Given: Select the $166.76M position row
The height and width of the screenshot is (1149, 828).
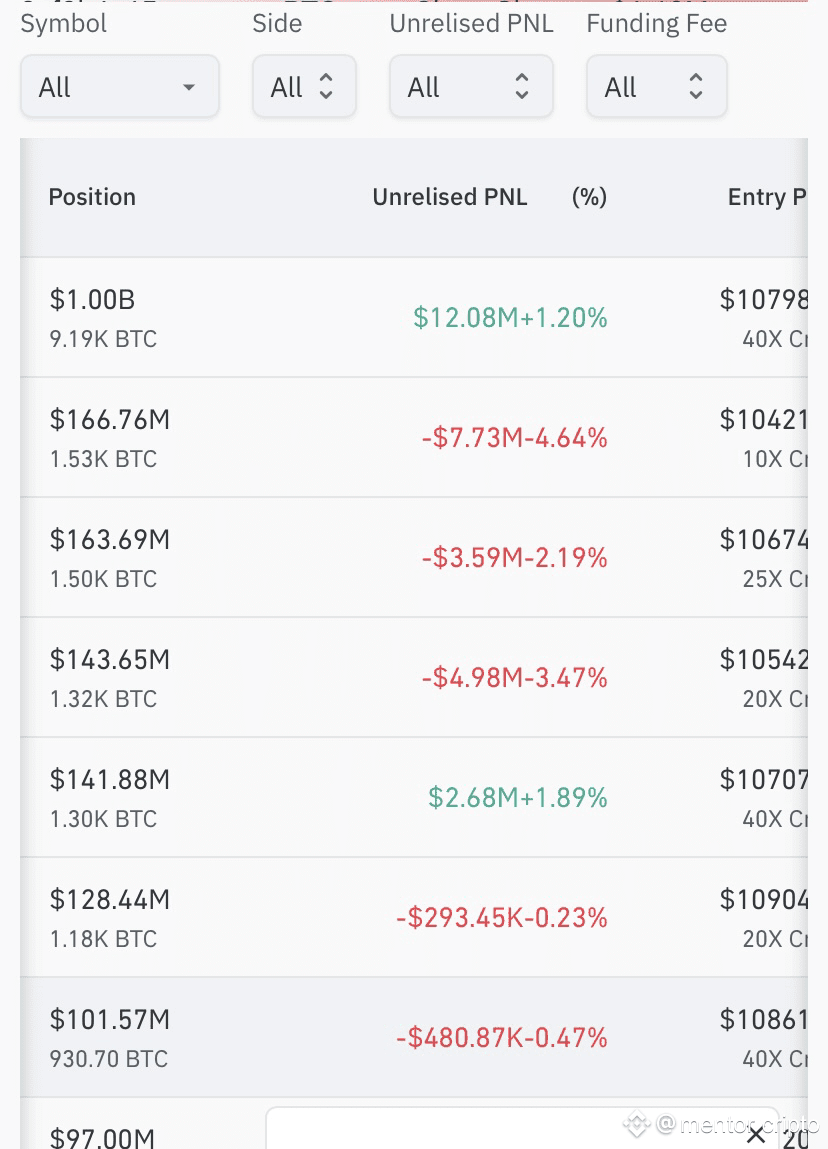Looking at the screenshot, I should (x=414, y=437).
